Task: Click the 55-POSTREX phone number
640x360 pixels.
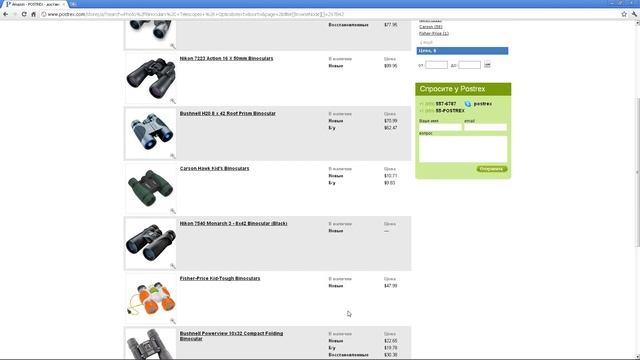Action: coord(450,111)
